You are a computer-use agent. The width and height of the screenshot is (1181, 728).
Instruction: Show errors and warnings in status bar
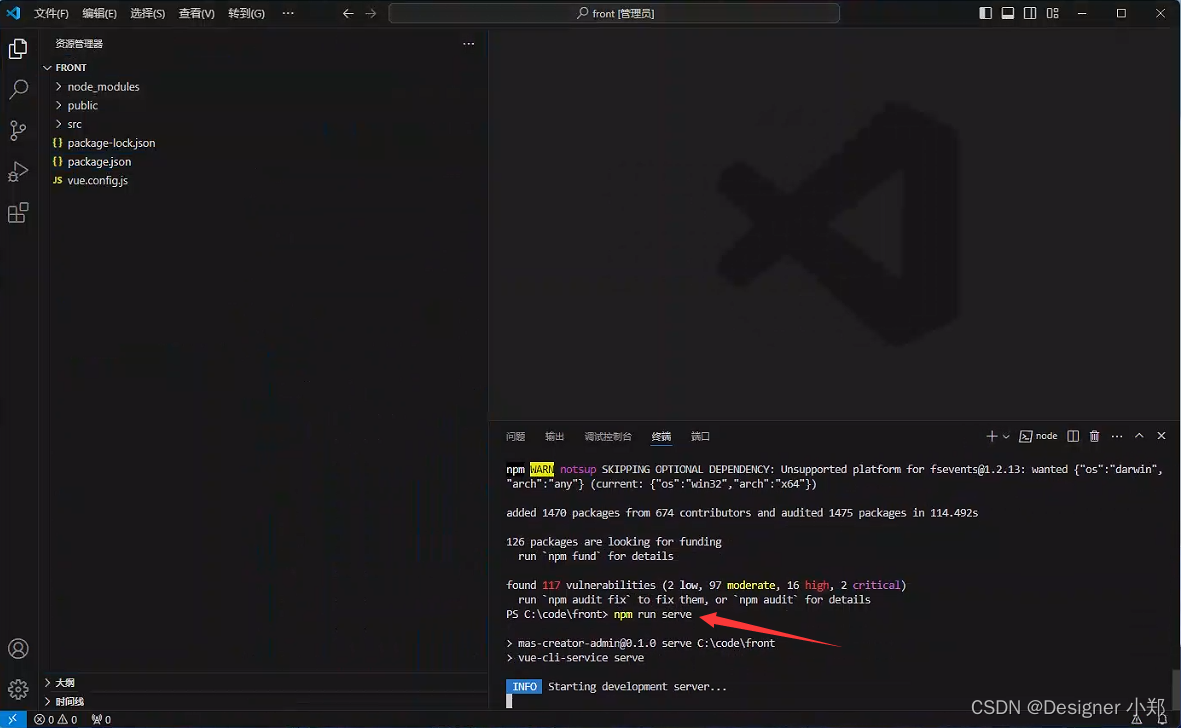pos(56,719)
